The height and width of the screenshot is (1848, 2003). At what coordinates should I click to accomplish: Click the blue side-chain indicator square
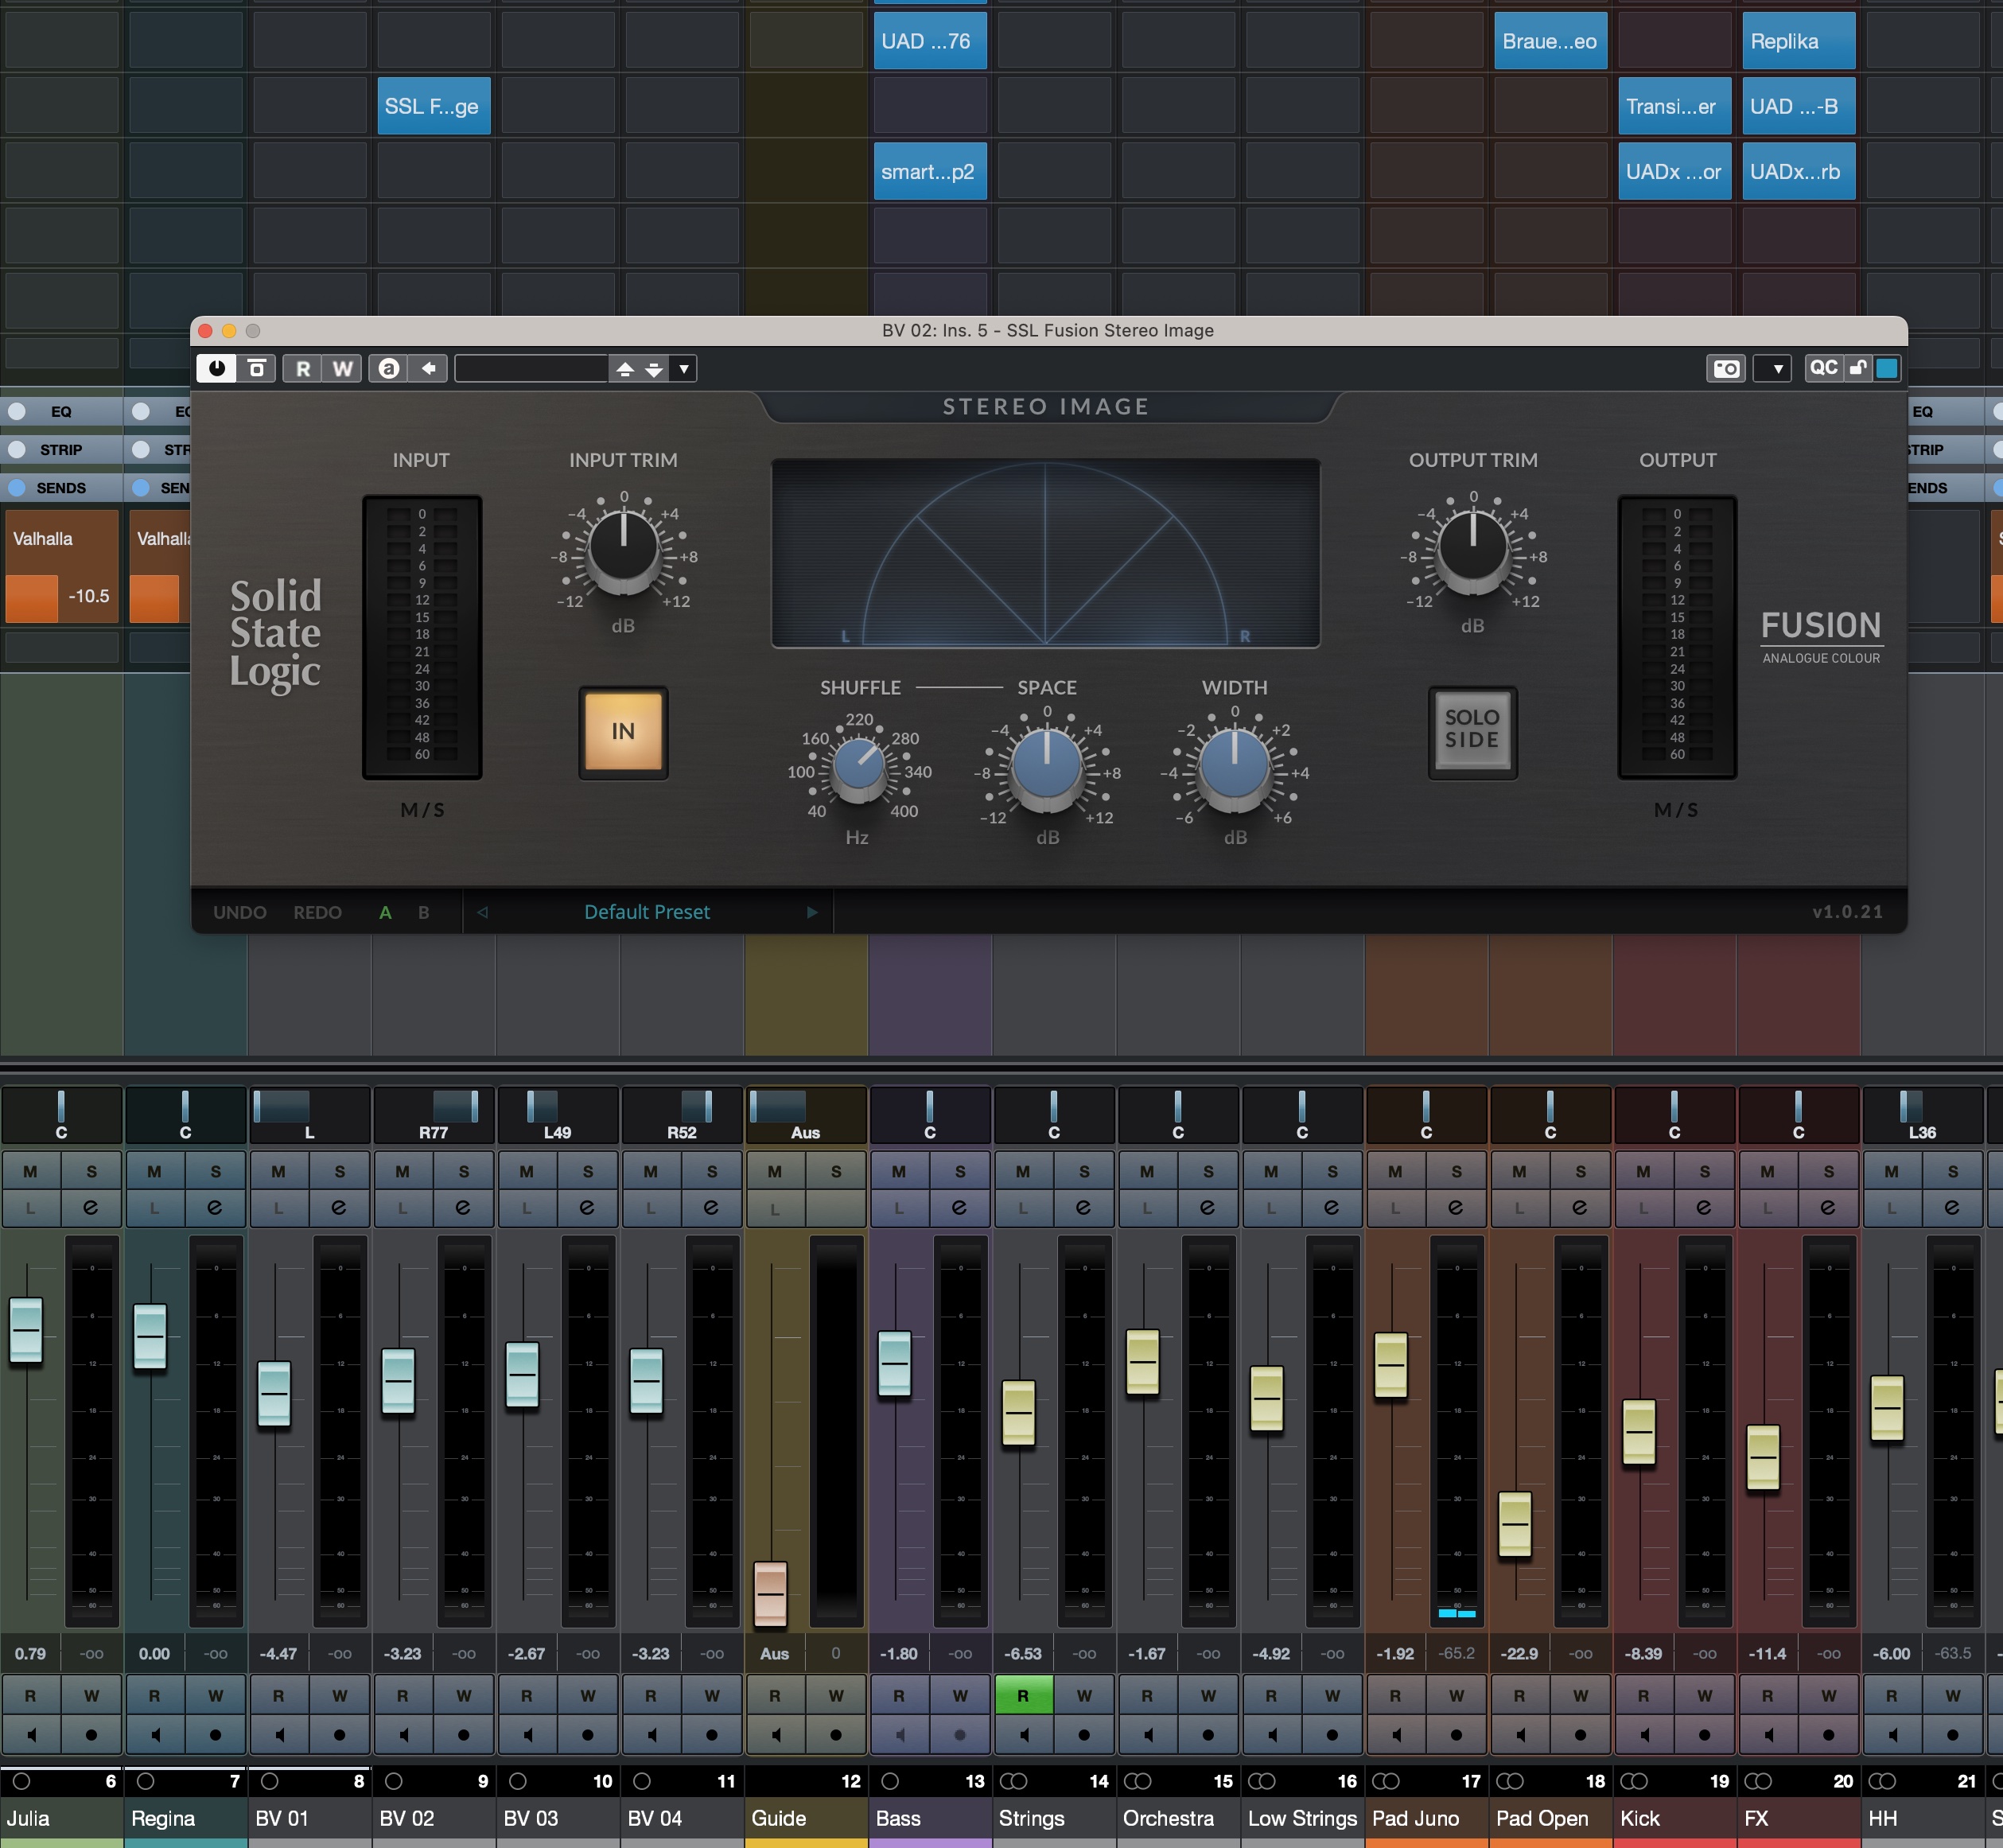[x=1887, y=368]
